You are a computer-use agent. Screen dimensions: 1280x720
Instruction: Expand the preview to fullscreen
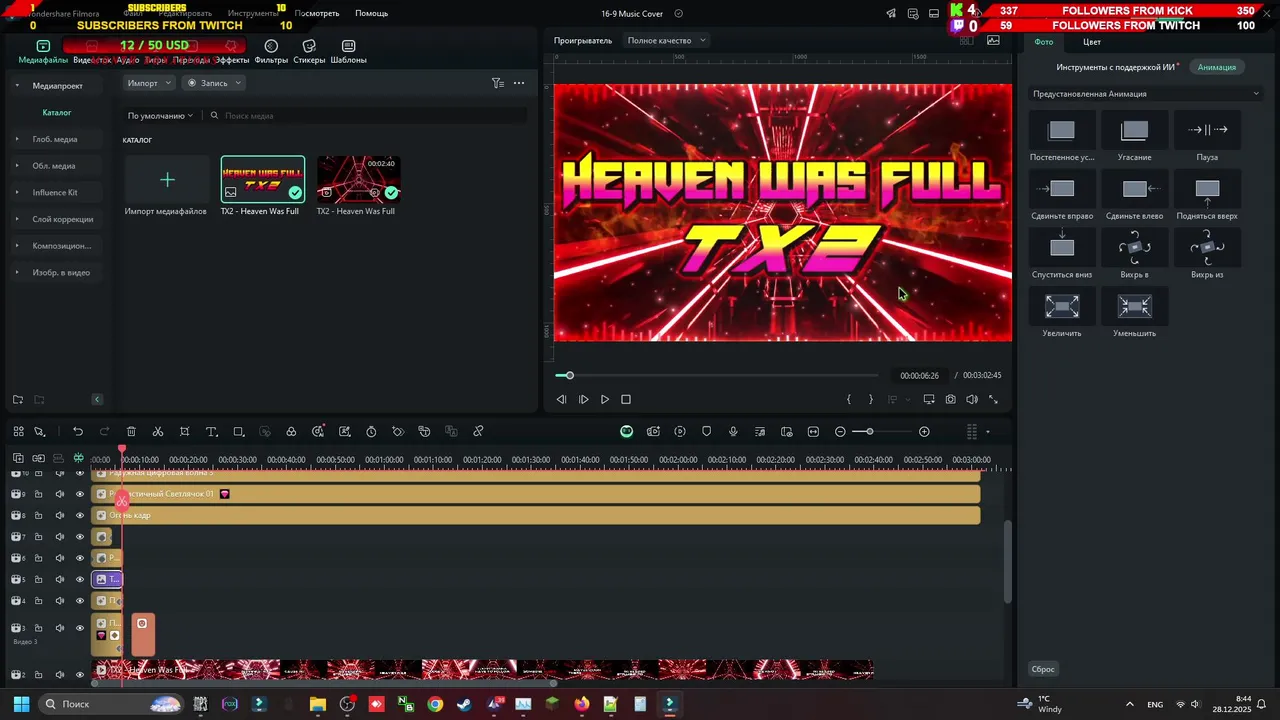click(x=993, y=399)
